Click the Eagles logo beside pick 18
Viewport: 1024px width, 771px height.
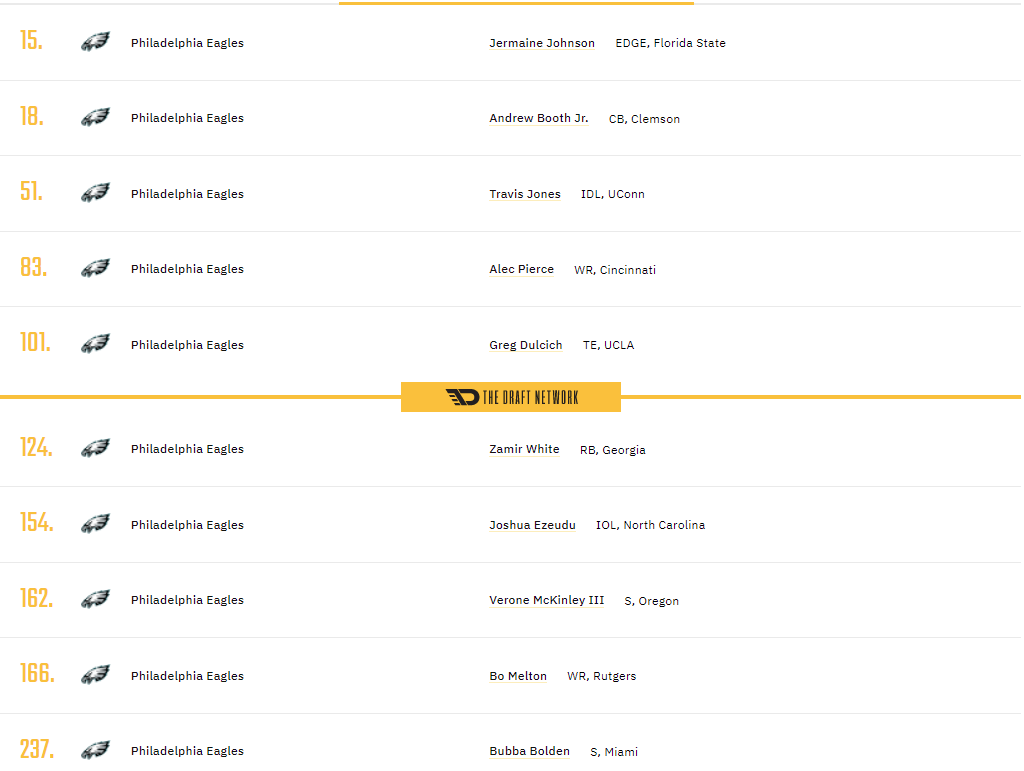coord(95,118)
